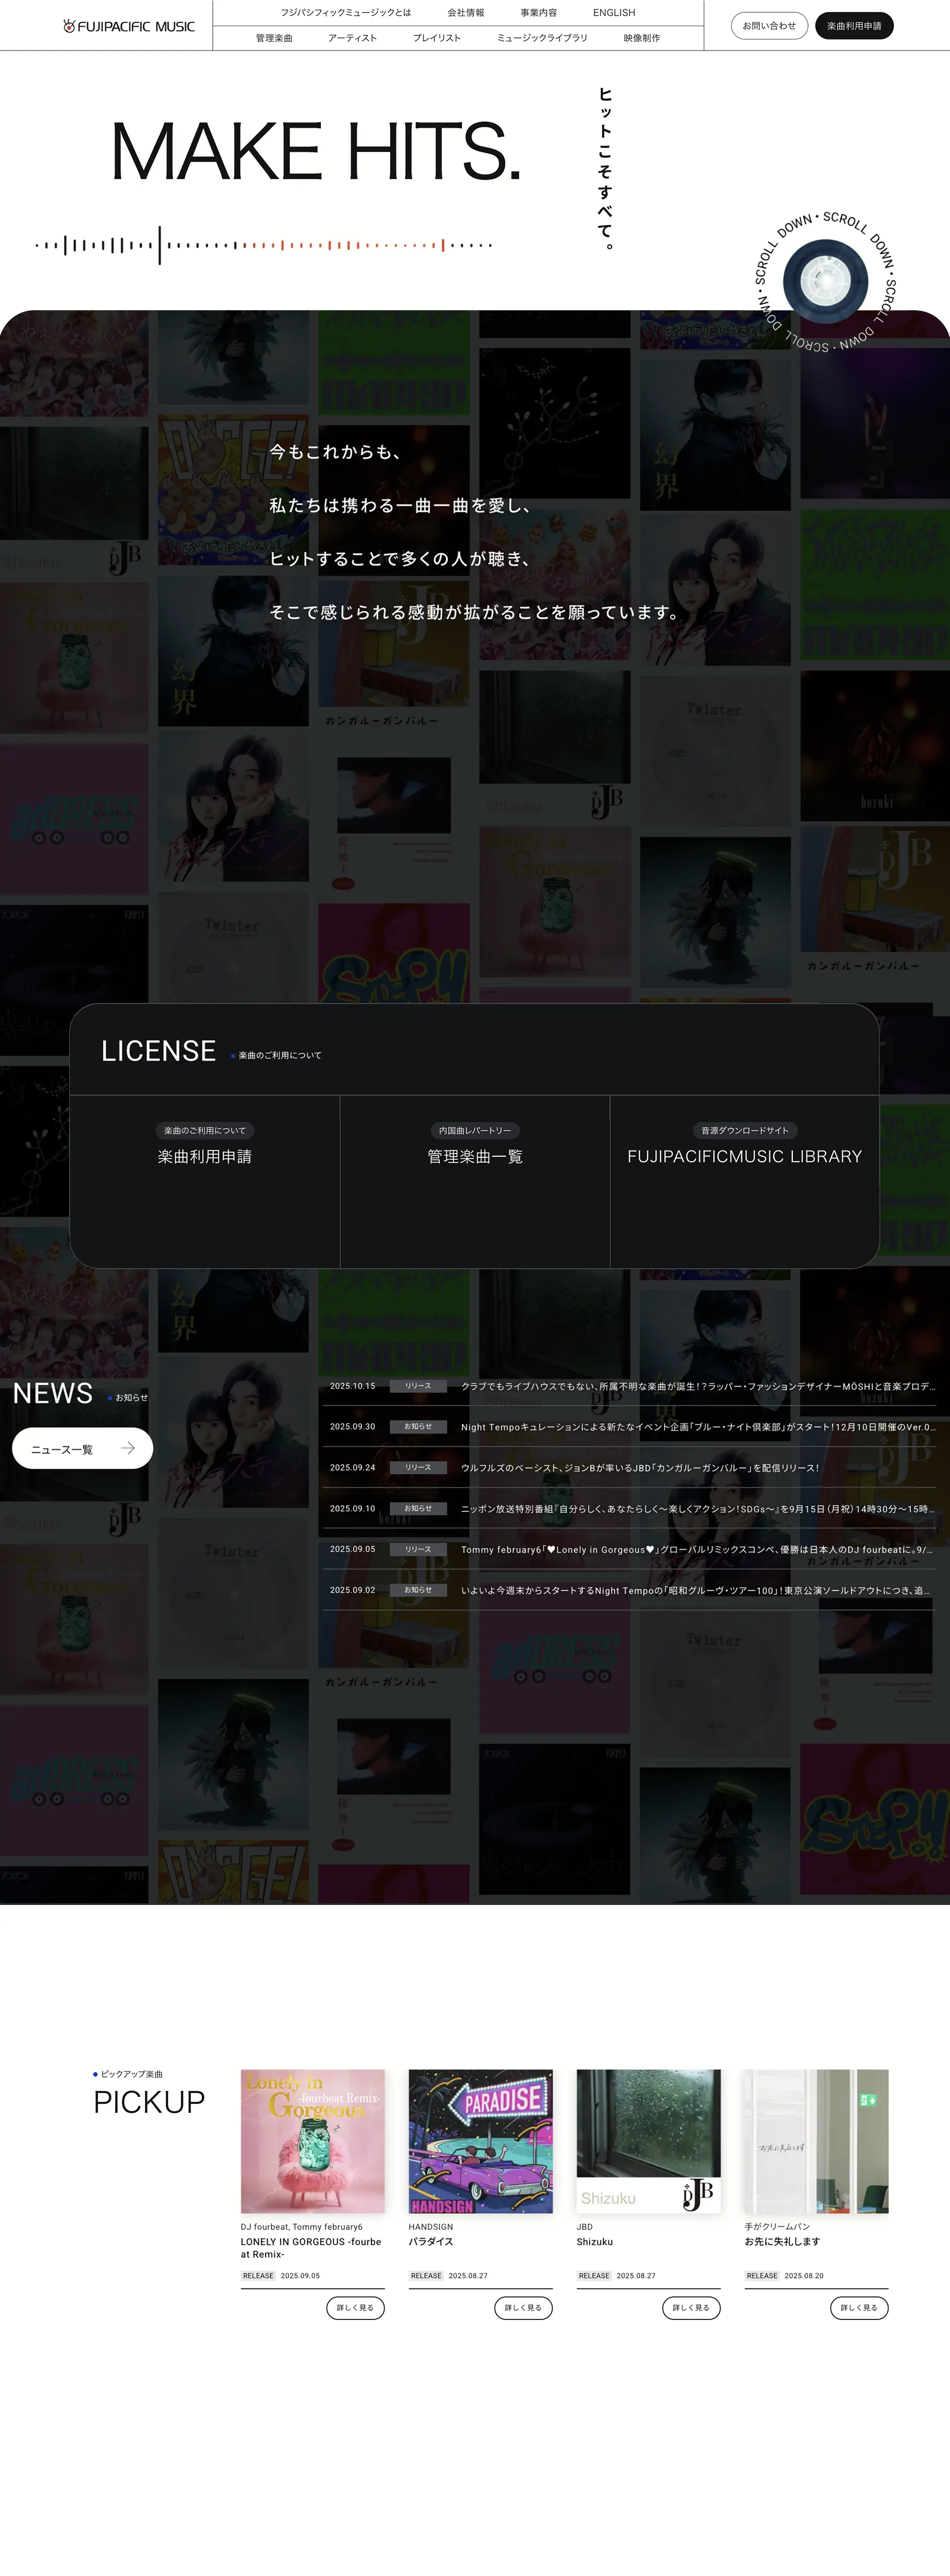Click Lonely in Gorgeous album cover
This screenshot has width=950, height=2576.
(312, 2141)
